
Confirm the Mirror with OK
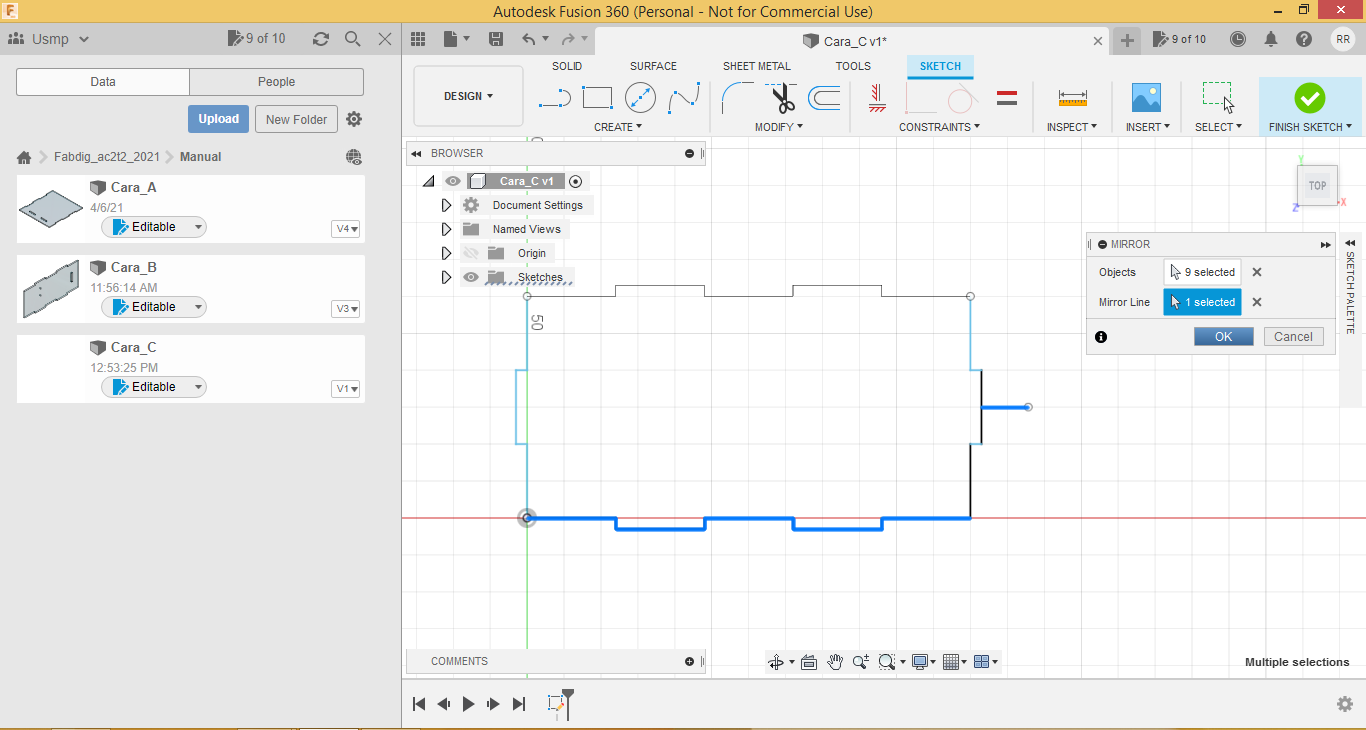[1223, 337]
